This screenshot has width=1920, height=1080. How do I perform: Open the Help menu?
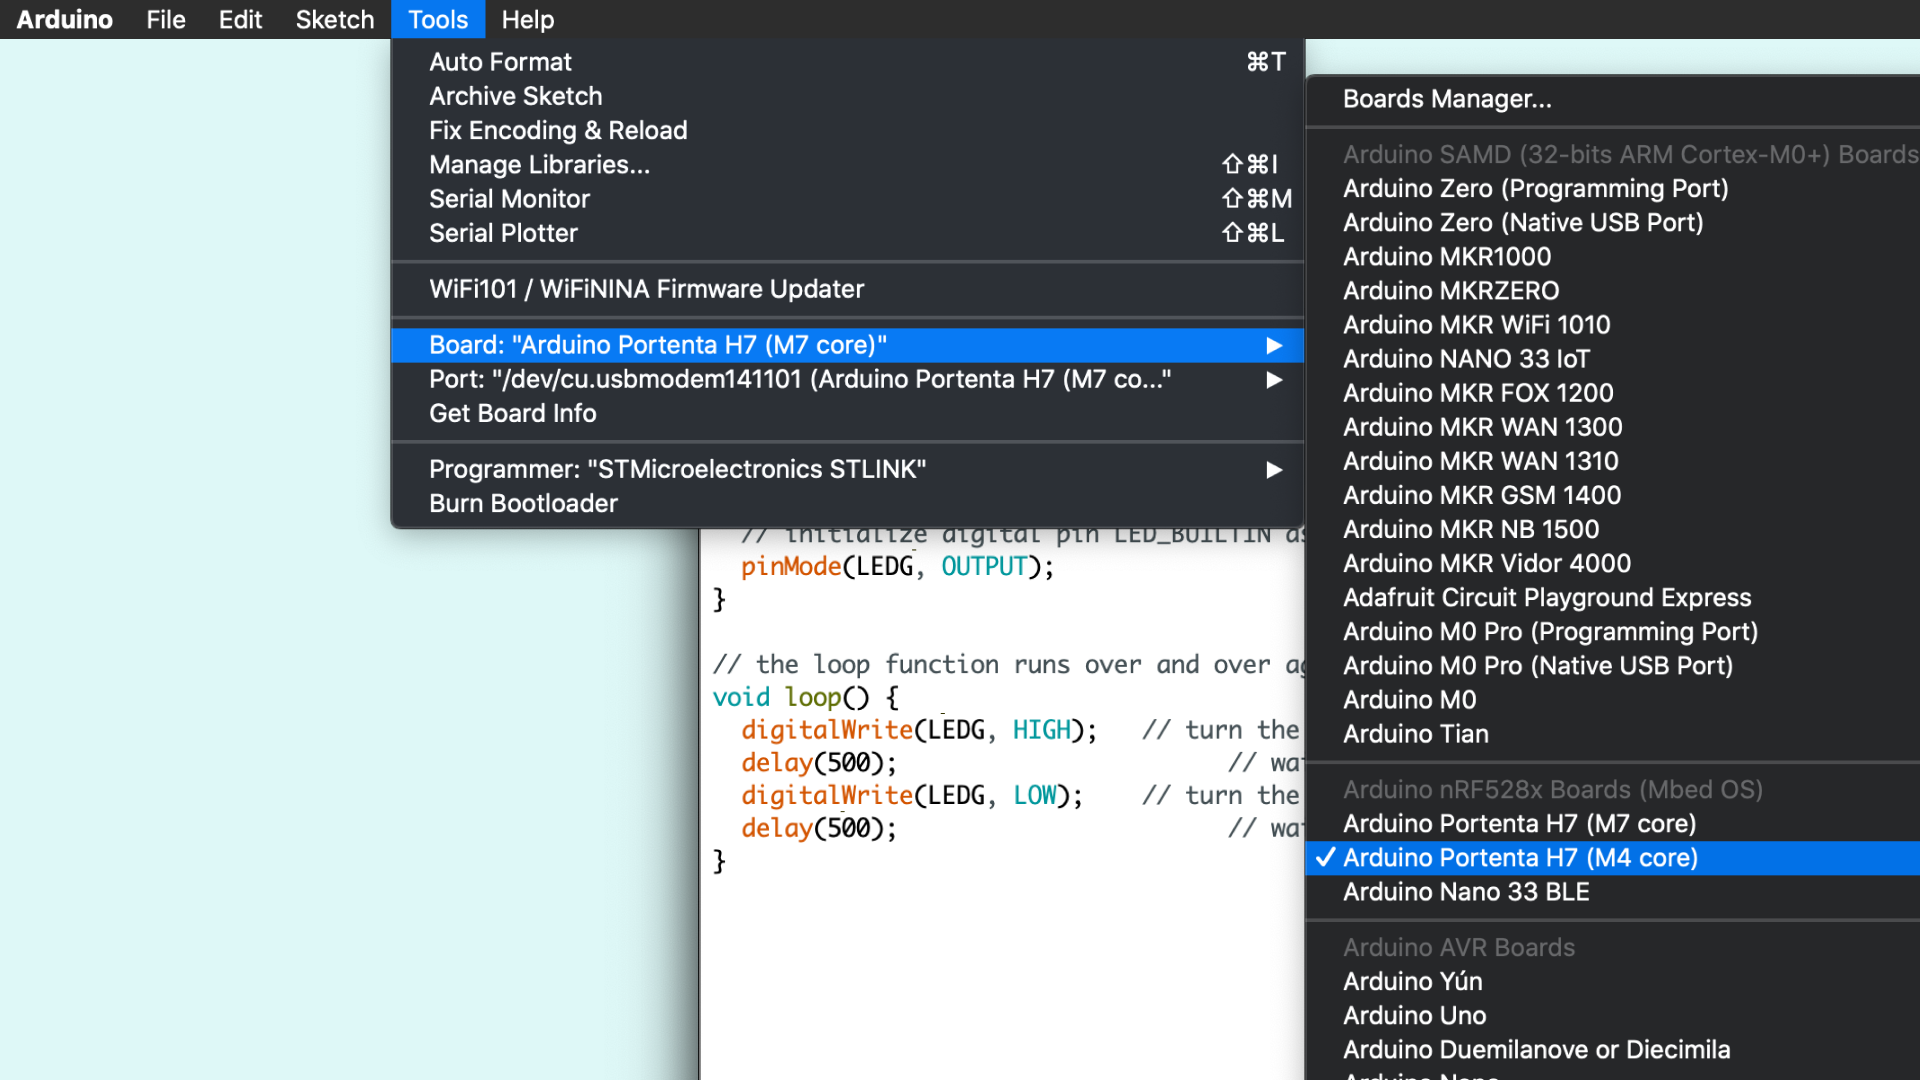pyautogui.click(x=527, y=19)
